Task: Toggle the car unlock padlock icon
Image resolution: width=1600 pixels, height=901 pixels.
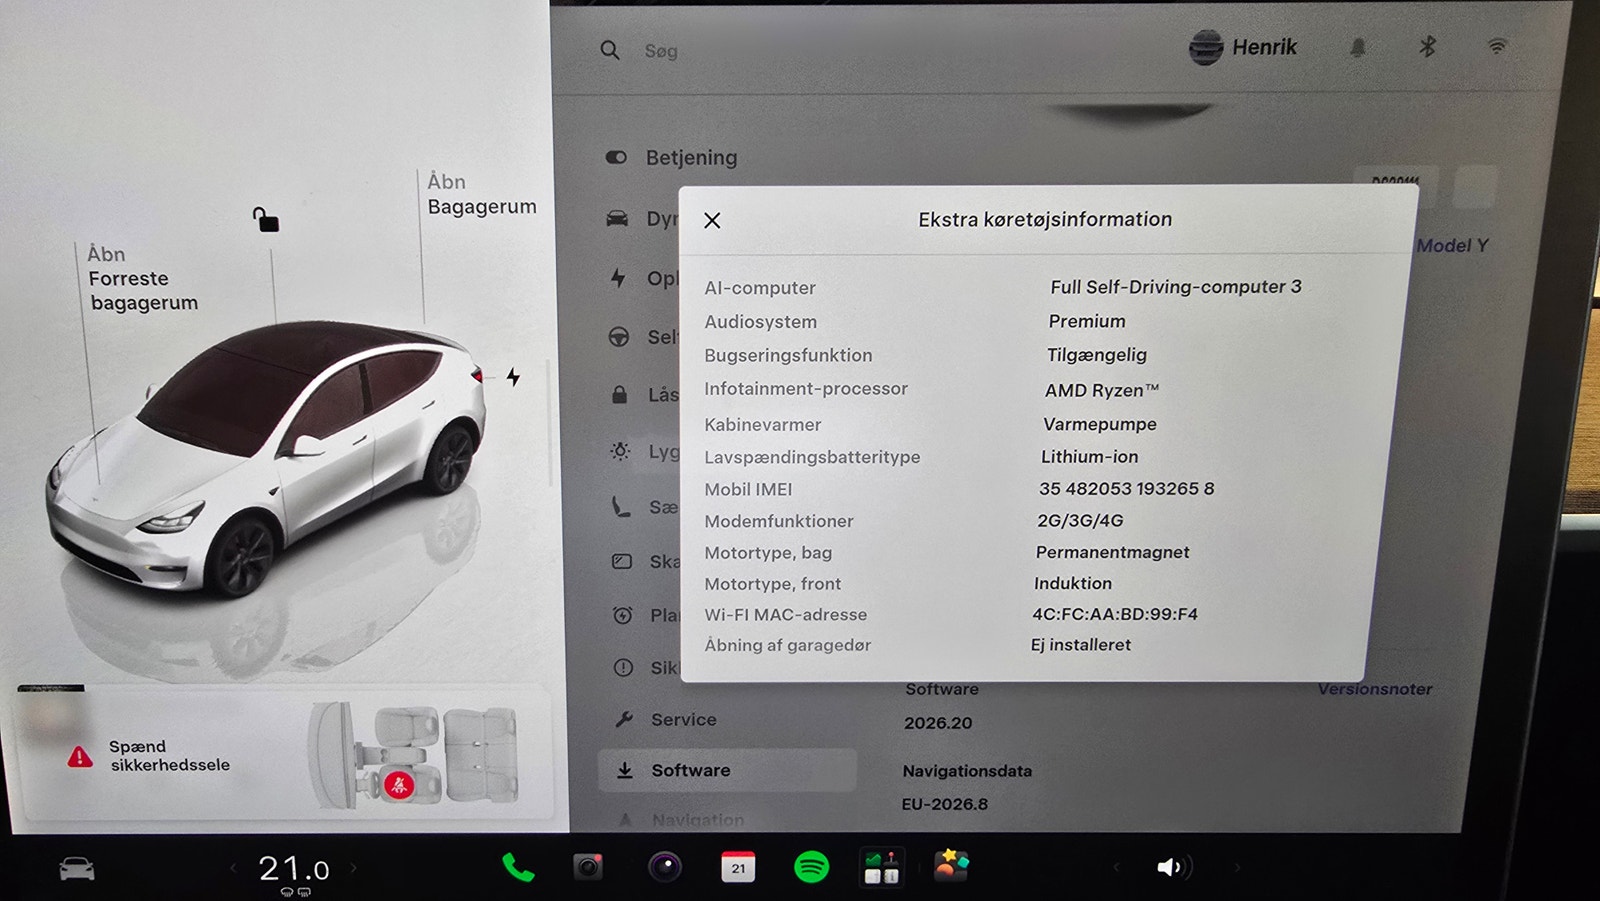Action: [265, 219]
